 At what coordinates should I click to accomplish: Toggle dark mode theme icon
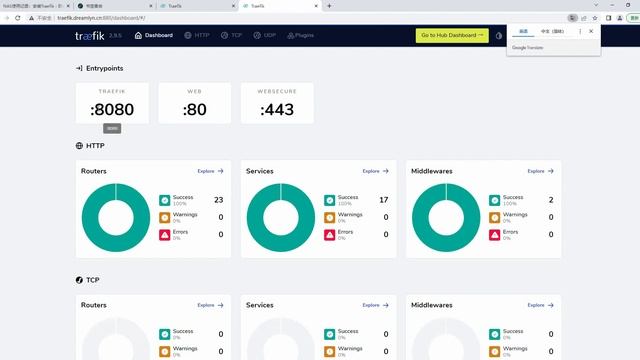click(499, 36)
